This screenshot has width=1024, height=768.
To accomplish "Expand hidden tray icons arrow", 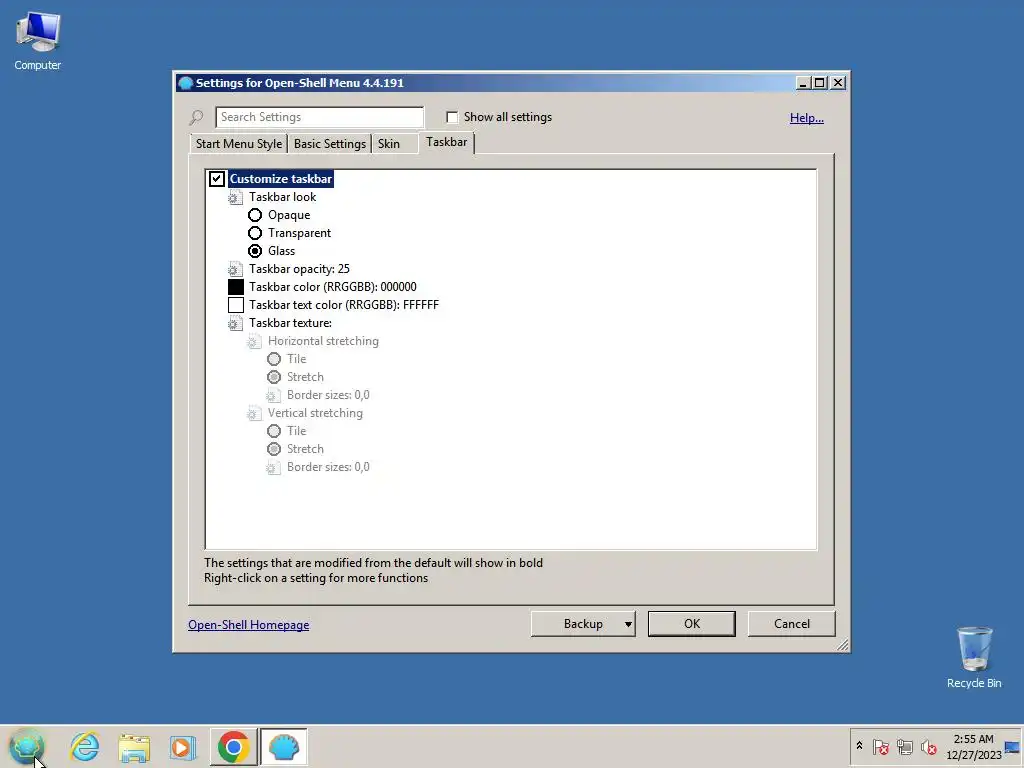I will click(x=859, y=746).
